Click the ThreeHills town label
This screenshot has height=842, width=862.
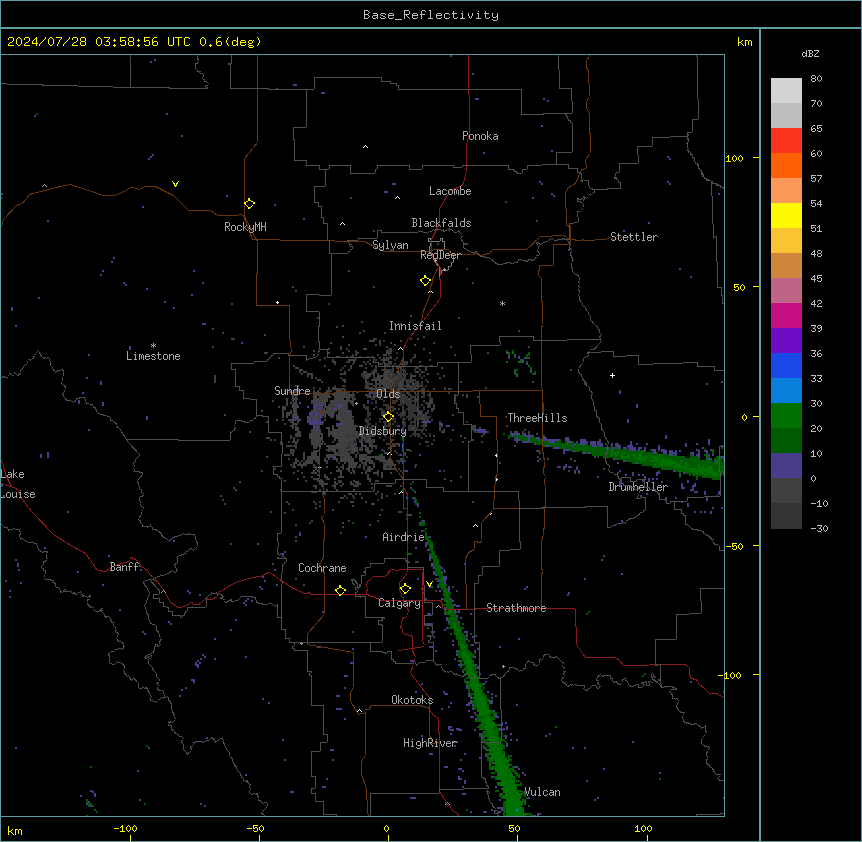pos(537,418)
